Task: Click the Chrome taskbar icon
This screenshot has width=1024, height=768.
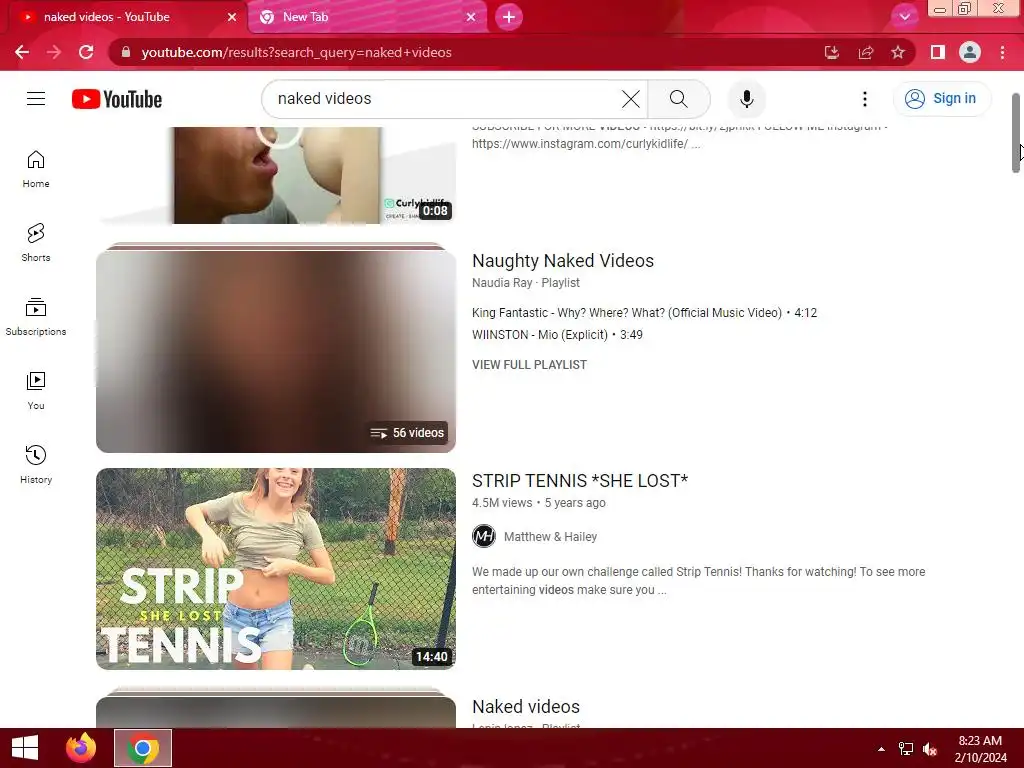Action: 143,748
